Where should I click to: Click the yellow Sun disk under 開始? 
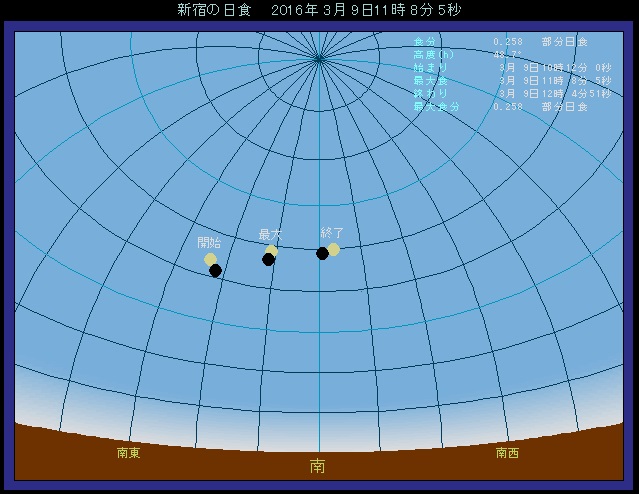point(210,259)
